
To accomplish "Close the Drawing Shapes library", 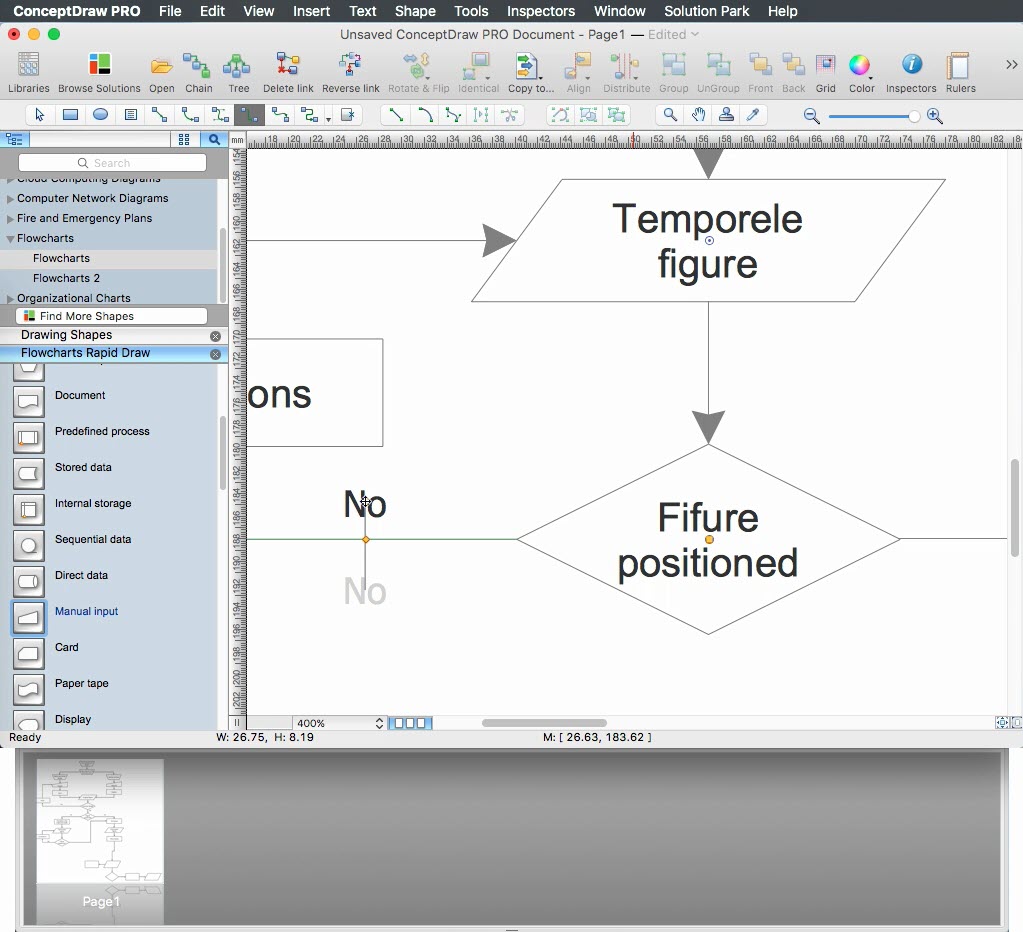I will point(215,336).
